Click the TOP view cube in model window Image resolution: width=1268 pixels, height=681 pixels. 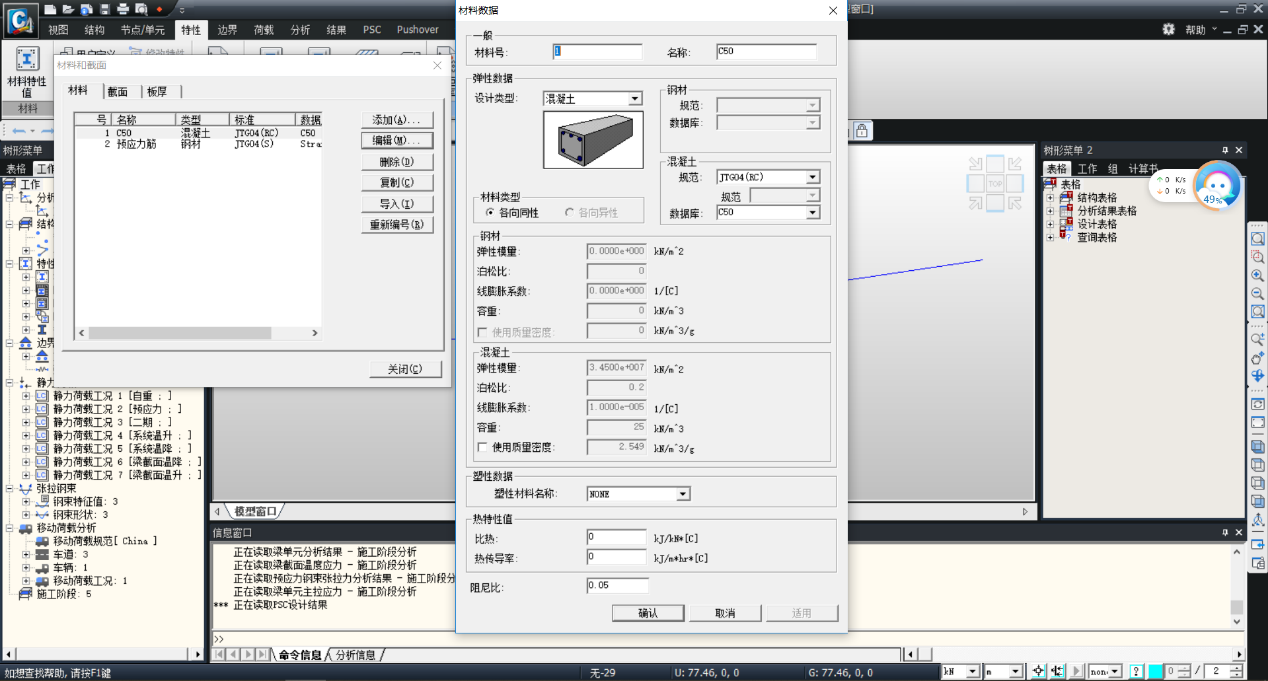pyautogui.click(x=995, y=184)
